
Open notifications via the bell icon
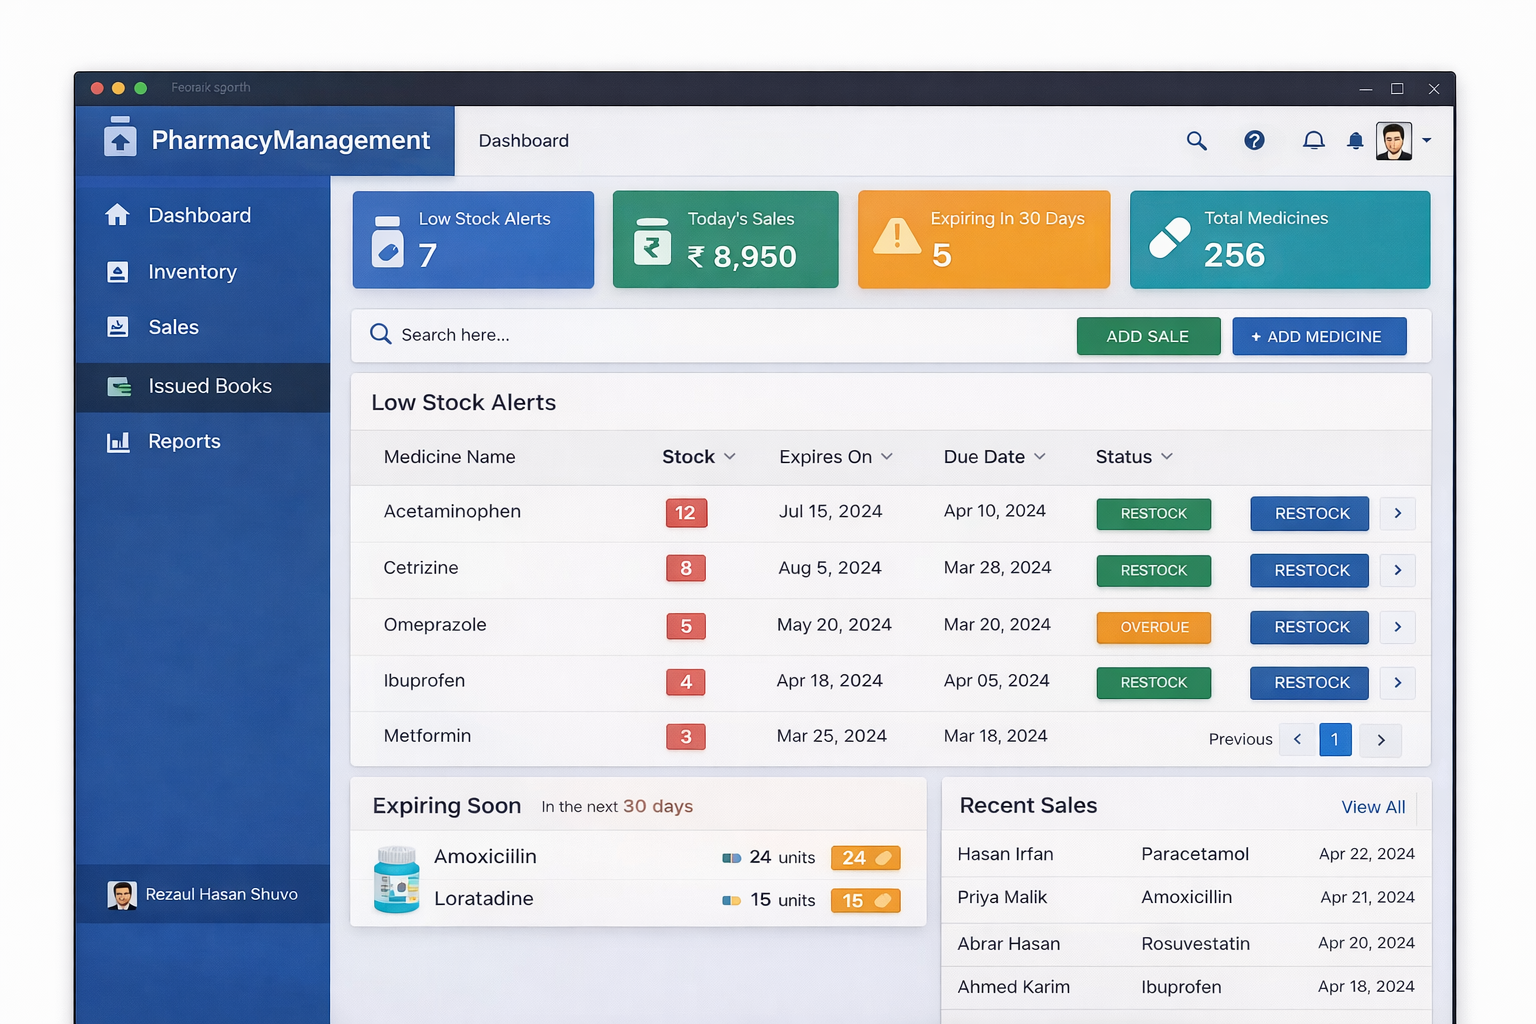(1314, 140)
